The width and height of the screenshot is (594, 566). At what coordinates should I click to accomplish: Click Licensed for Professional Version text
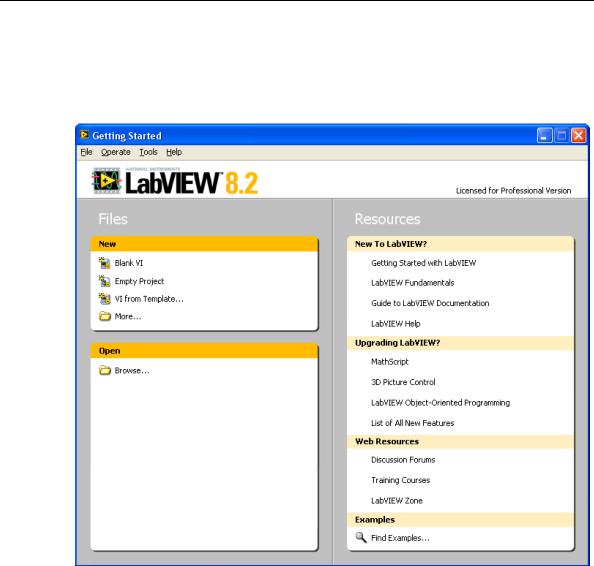coord(513,191)
